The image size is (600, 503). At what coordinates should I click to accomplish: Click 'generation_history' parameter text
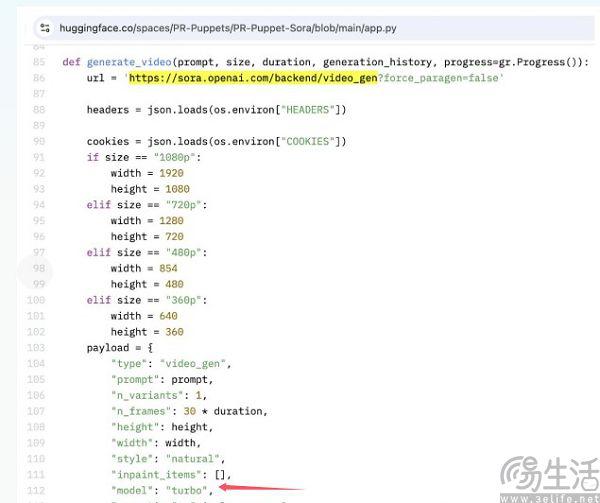pyautogui.click(x=377, y=62)
